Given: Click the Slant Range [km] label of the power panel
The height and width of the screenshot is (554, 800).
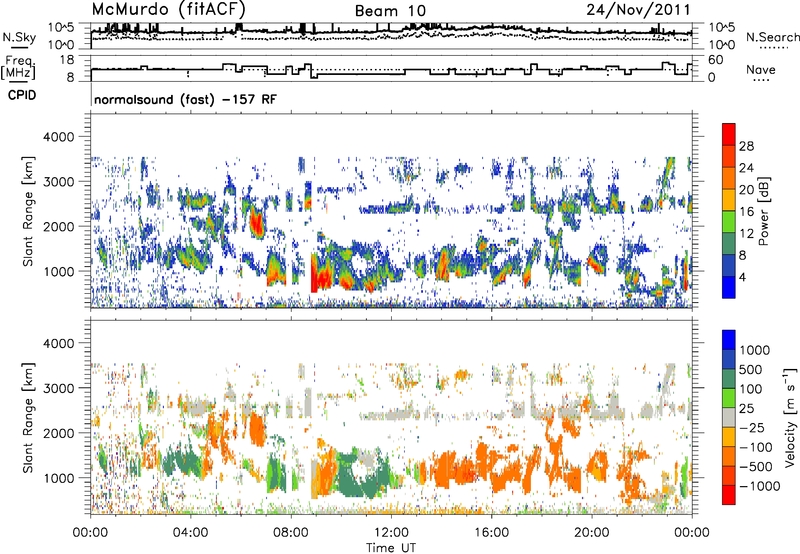Looking at the screenshot, I should pos(29,211).
